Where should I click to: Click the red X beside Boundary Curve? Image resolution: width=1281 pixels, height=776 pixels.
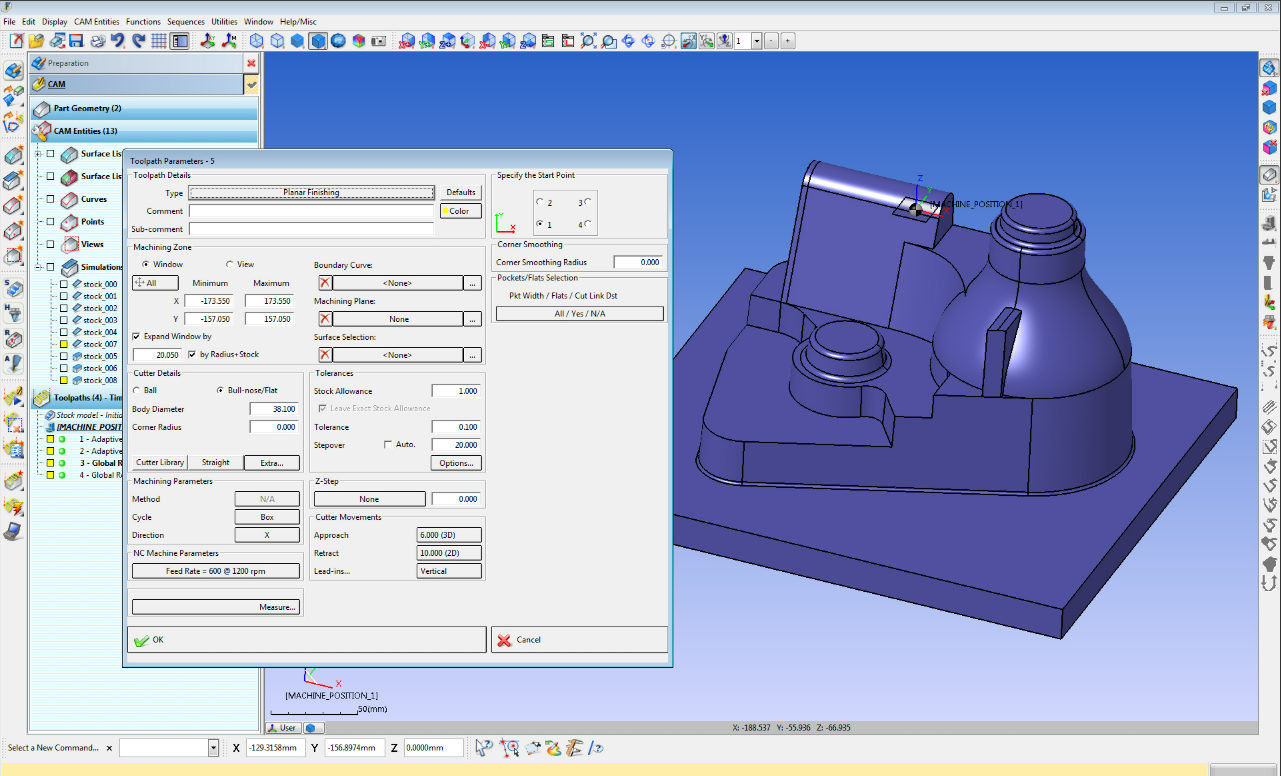(325, 283)
